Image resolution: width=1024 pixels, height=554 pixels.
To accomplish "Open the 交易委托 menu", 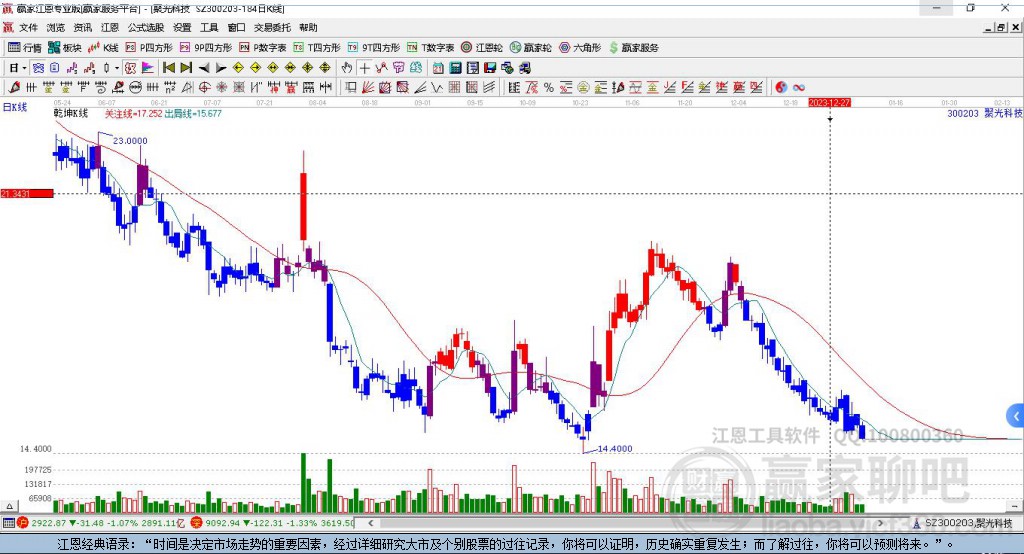I will point(272,27).
